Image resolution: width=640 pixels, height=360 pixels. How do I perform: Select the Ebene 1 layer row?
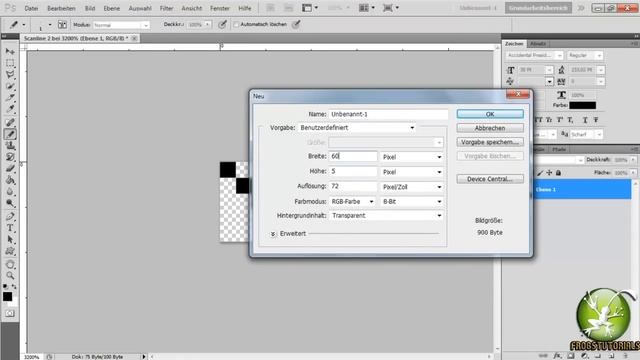coord(582,190)
